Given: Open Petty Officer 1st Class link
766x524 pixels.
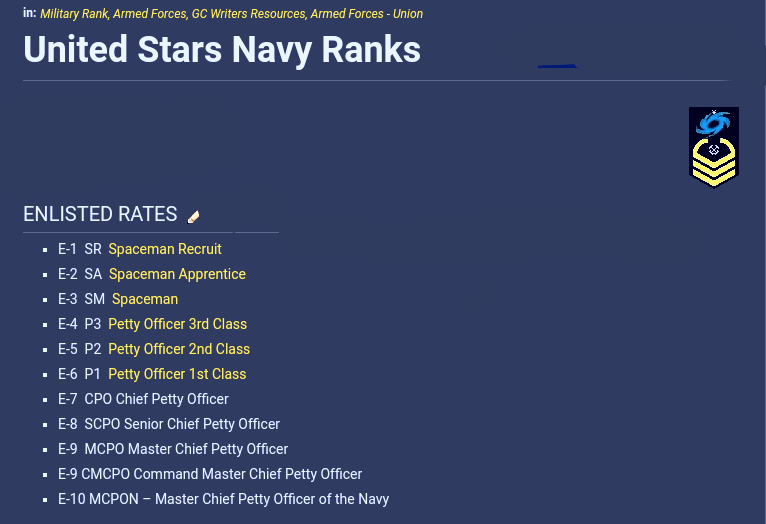Looking at the screenshot, I should click(177, 374).
